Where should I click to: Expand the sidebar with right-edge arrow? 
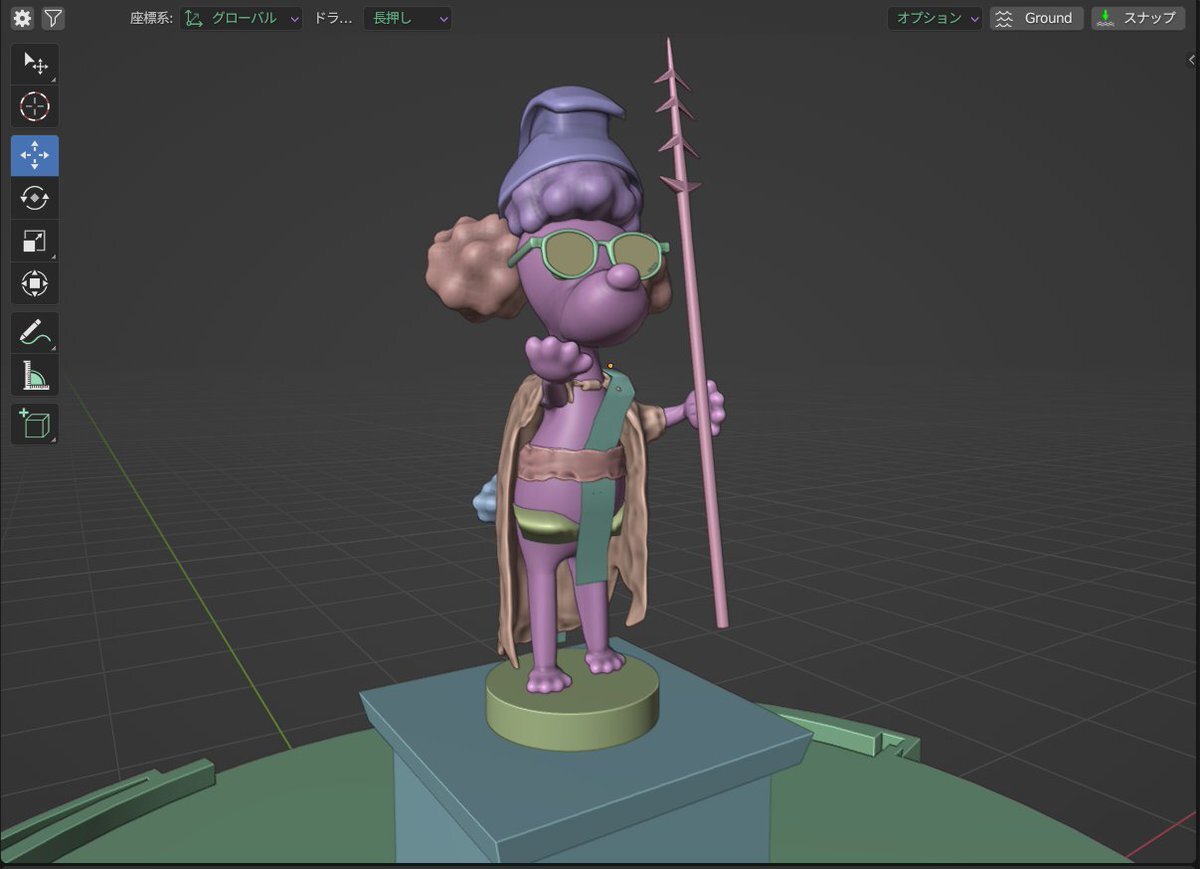pyautogui.click(x=1191, y=61)
